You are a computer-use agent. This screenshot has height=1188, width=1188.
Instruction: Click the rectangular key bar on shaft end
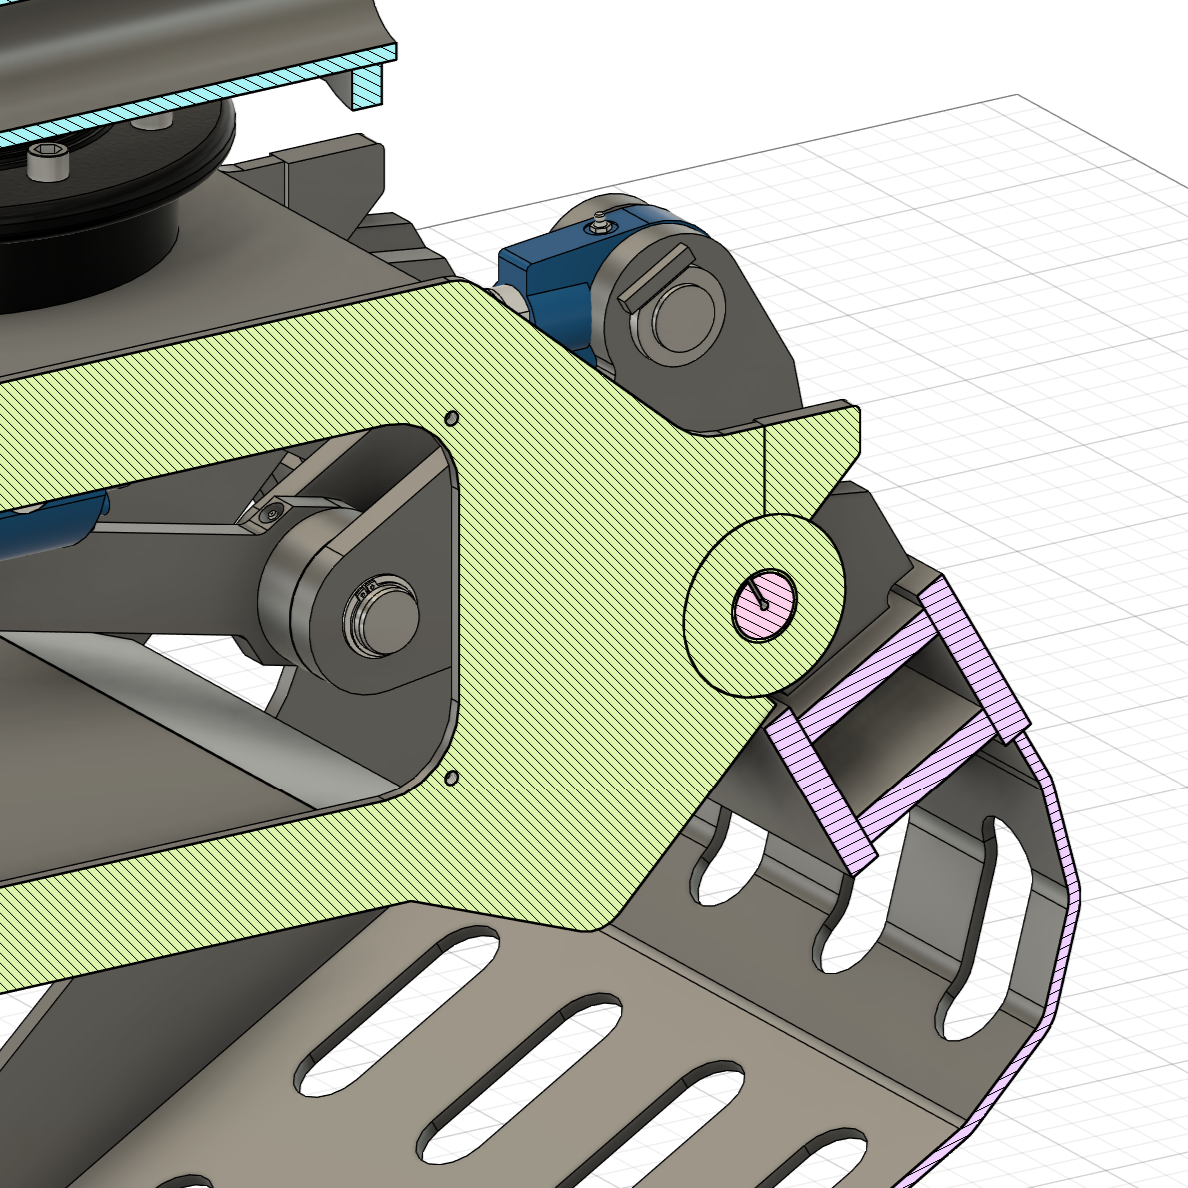(x=652, y=275)
